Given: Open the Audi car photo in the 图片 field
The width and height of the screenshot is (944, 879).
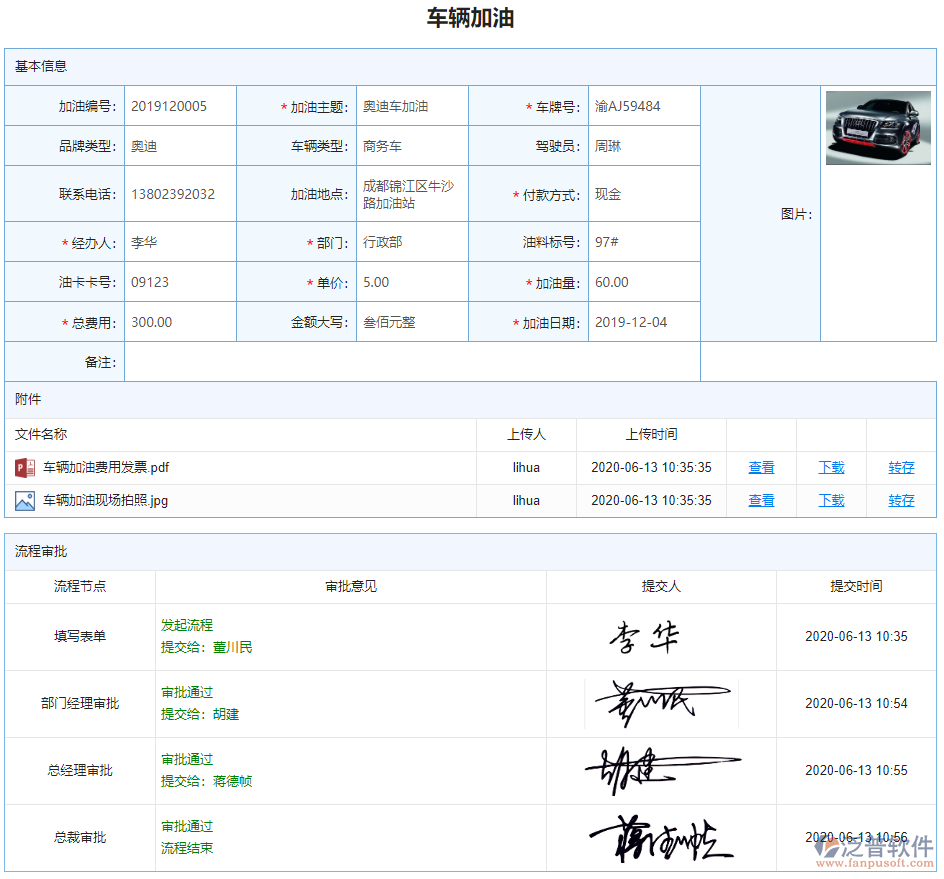Looking at the screenshot, I should tap(878, 128).
